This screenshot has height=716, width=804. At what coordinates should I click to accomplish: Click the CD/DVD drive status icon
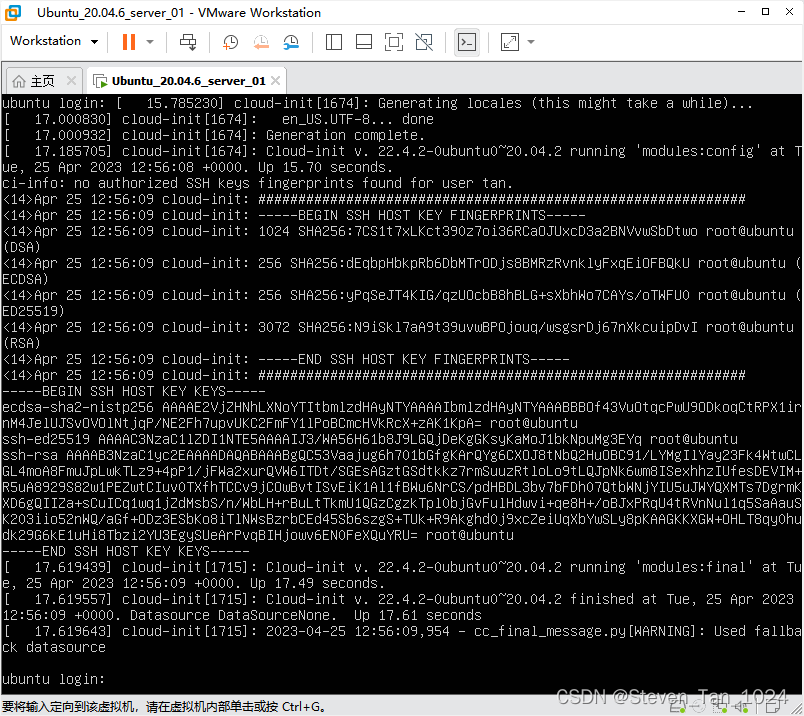699,707
